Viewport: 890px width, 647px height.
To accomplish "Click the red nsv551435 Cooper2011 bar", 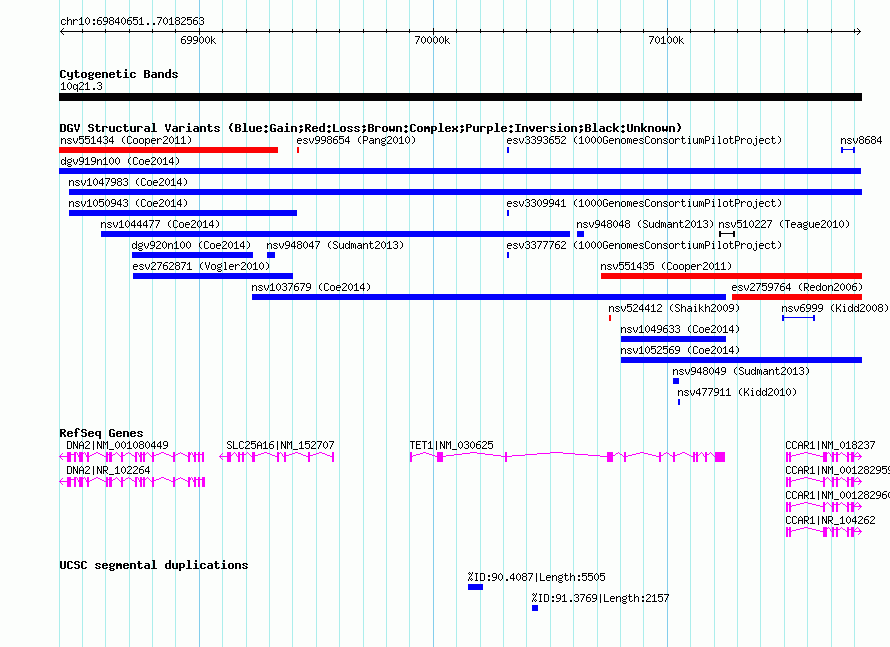I will point(731,276).
